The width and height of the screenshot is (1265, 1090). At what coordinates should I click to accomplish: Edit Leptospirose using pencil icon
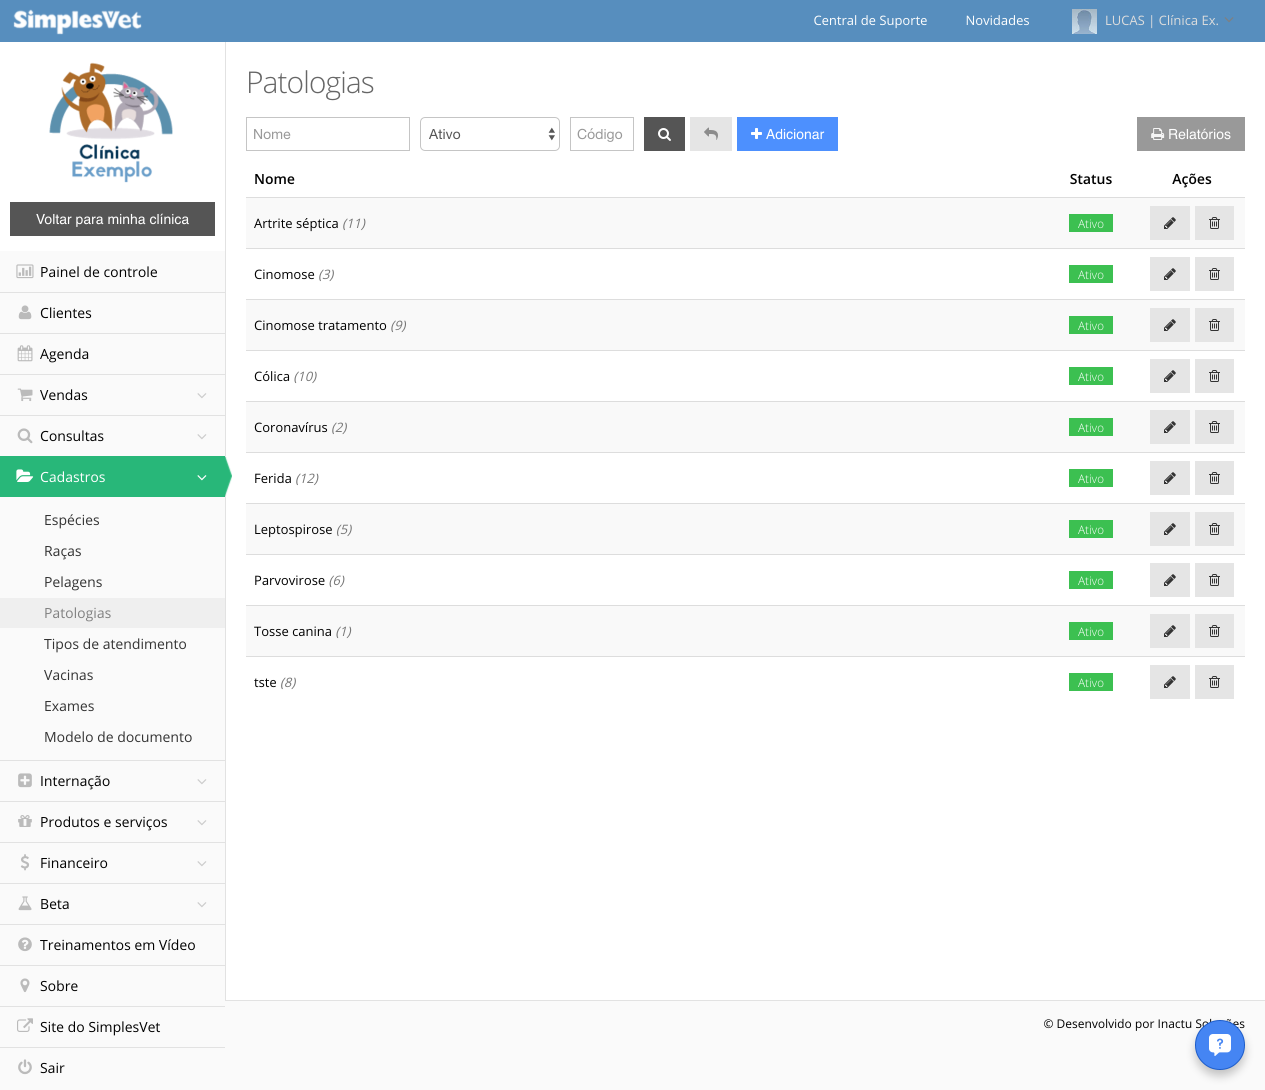click(1169, 529)
